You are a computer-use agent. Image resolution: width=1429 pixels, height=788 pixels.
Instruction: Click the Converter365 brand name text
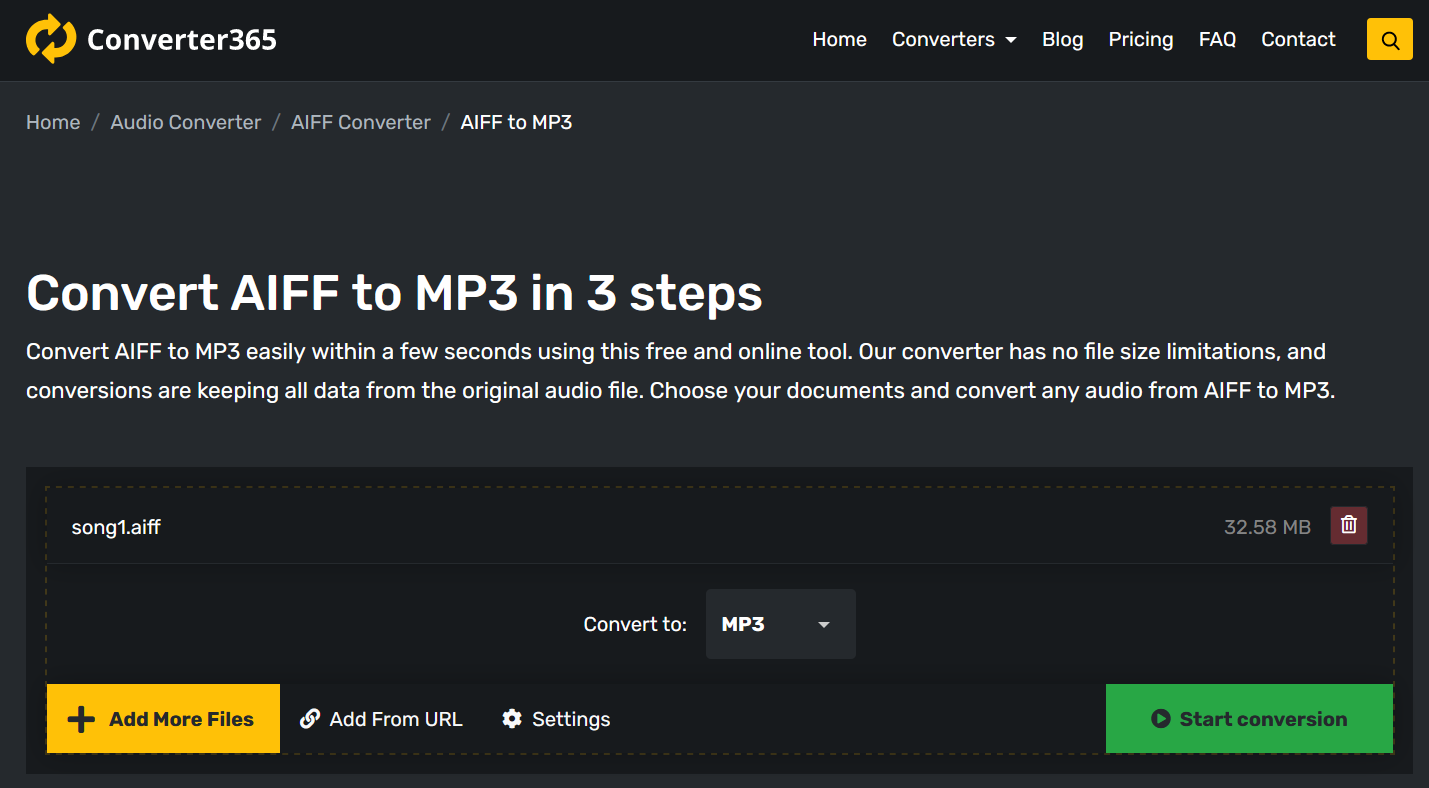click(181, 40)
